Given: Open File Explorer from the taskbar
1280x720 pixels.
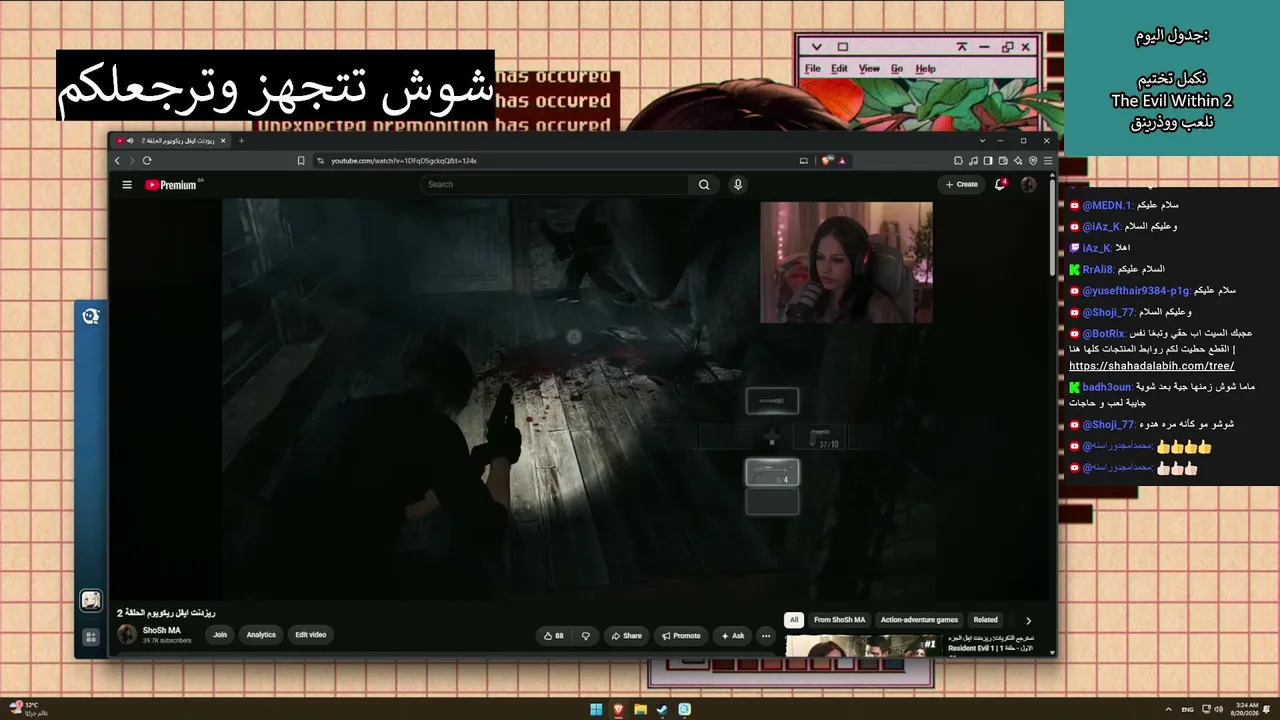Looking at the screenshot, I should point(640,709).
